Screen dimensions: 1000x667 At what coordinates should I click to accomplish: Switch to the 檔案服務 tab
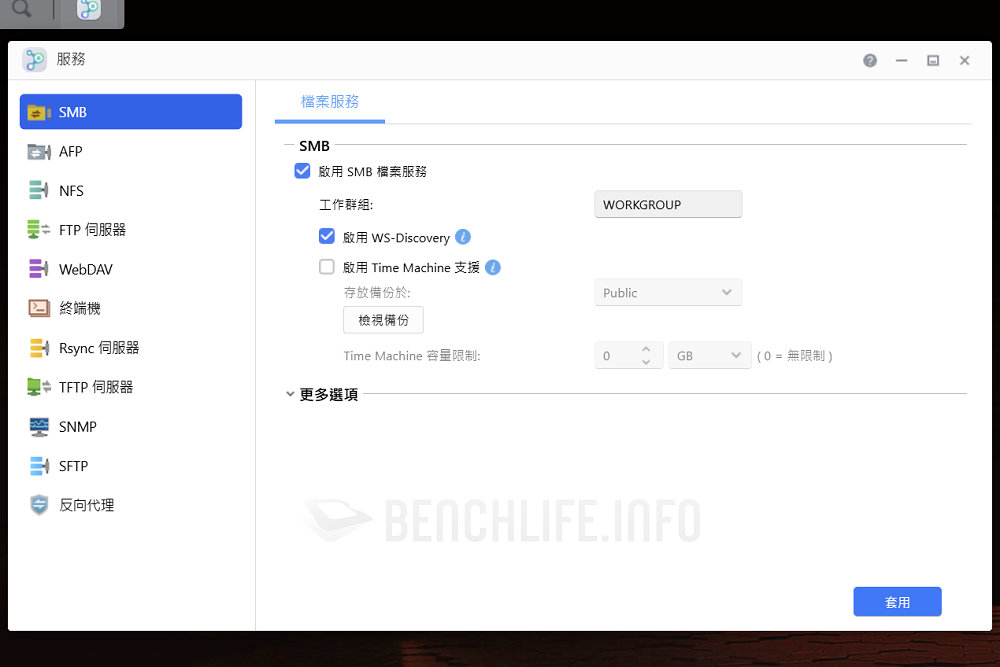point(330,102)
